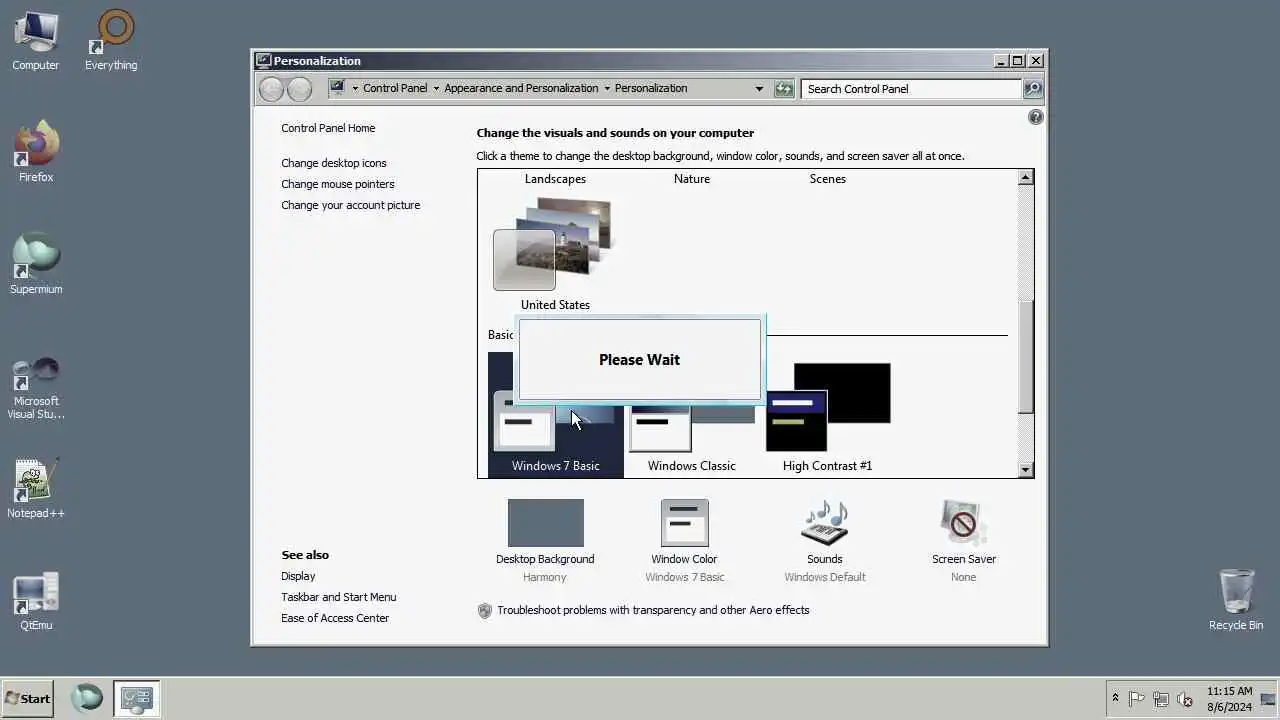
Task: Show hidden tray icons arrow
Action: 1115,699
